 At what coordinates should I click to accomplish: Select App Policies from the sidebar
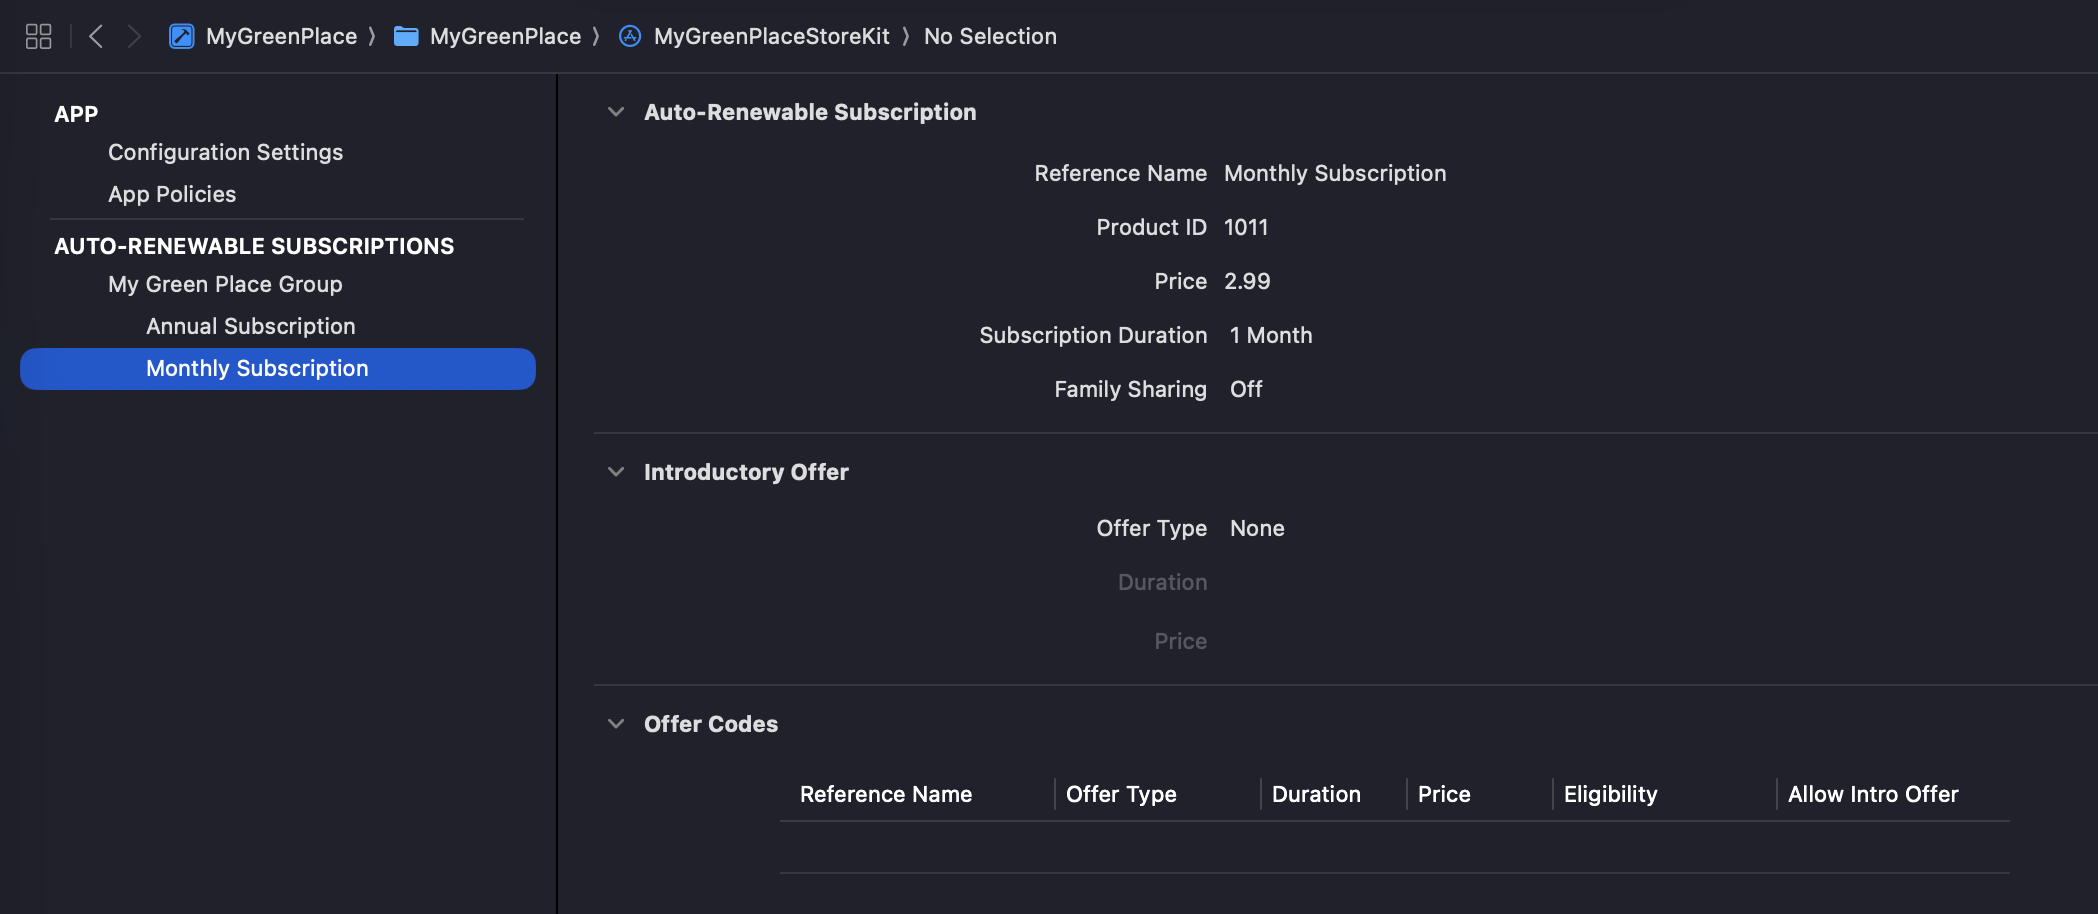click(172, 194)
